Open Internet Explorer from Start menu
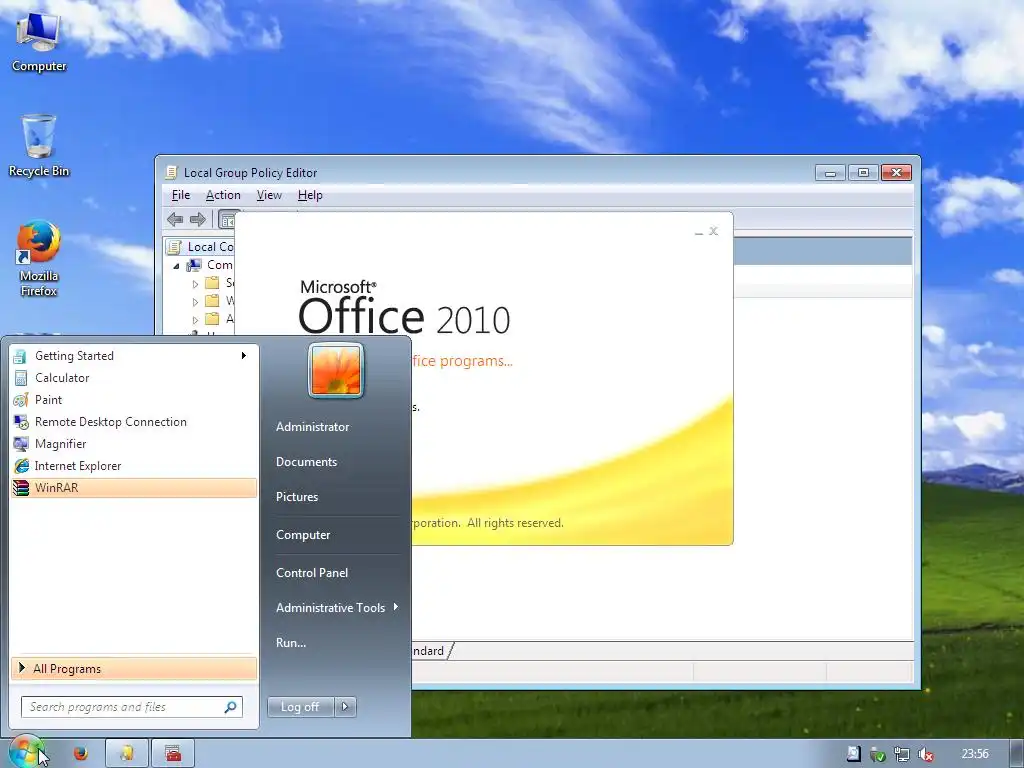 pos(133,466)
